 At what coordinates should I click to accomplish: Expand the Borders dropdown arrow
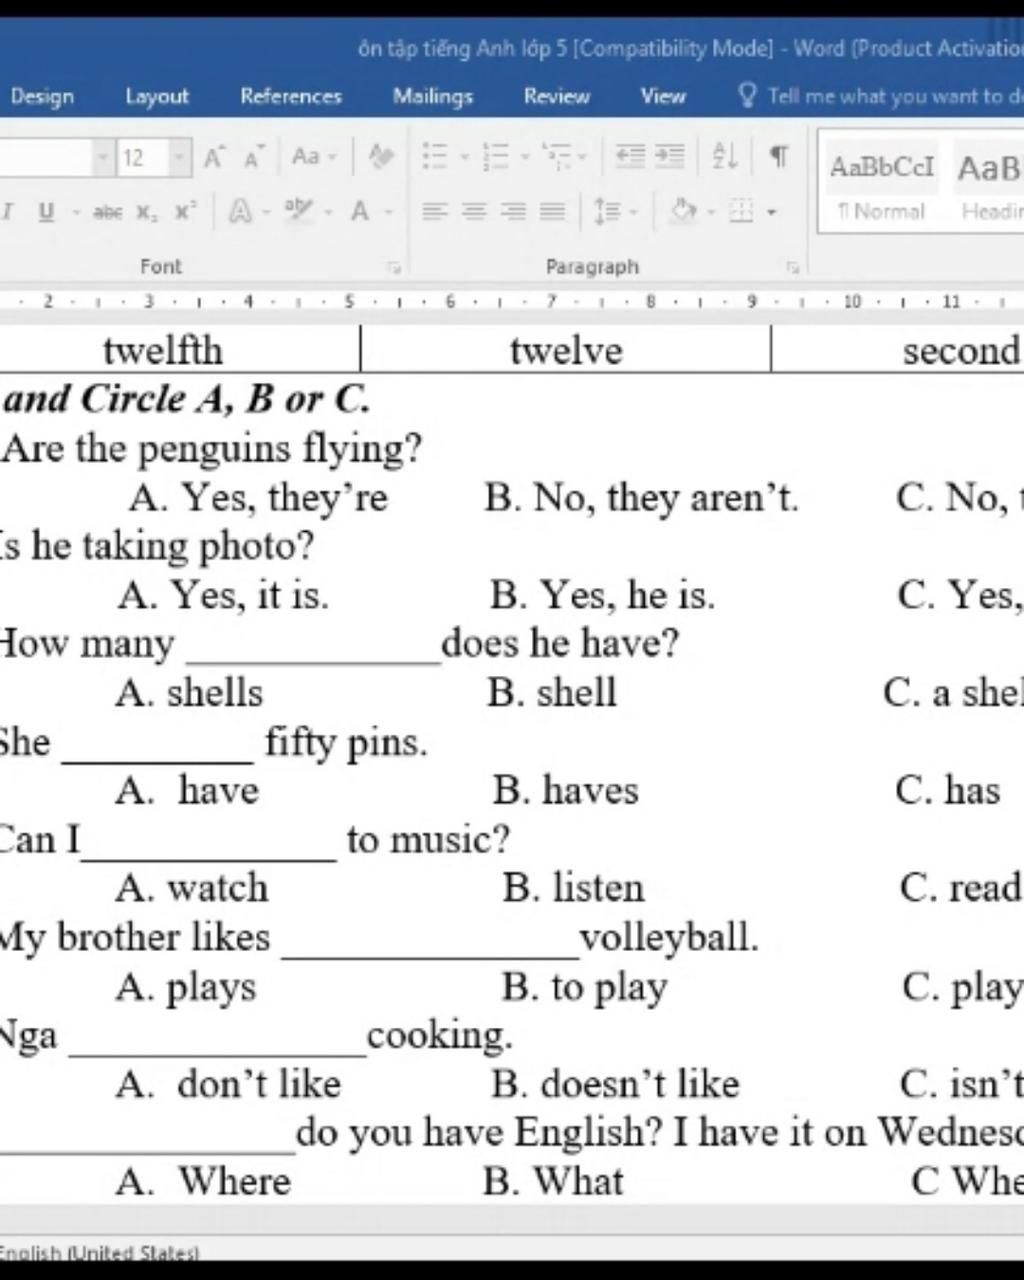coord(771,212)
